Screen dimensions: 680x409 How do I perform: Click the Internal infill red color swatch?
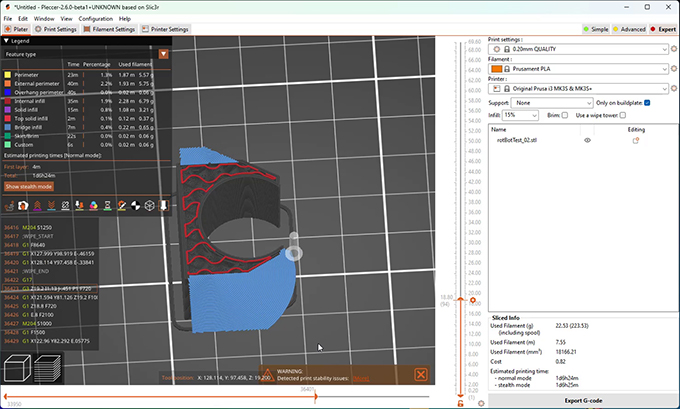pos(7,101)
